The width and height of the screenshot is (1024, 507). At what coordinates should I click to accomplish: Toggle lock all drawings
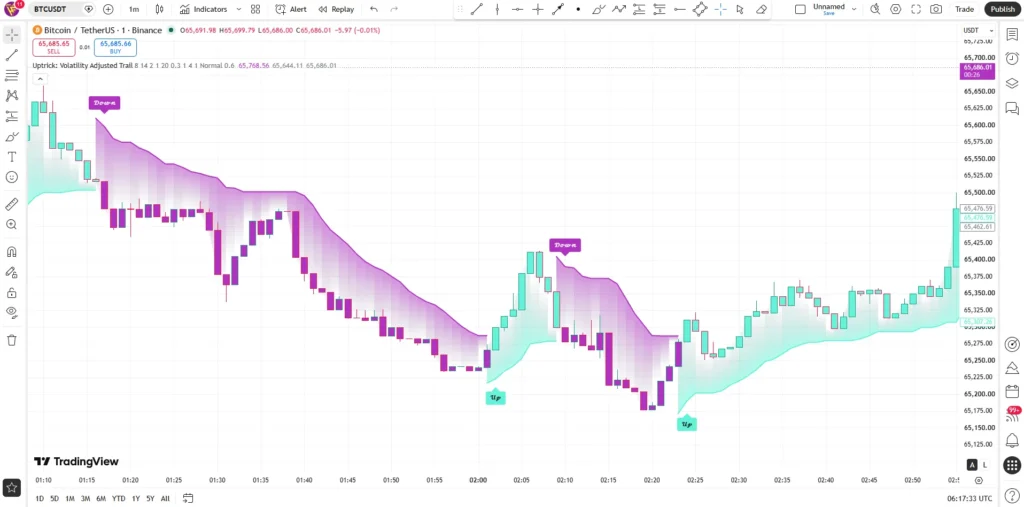[12, 293]
